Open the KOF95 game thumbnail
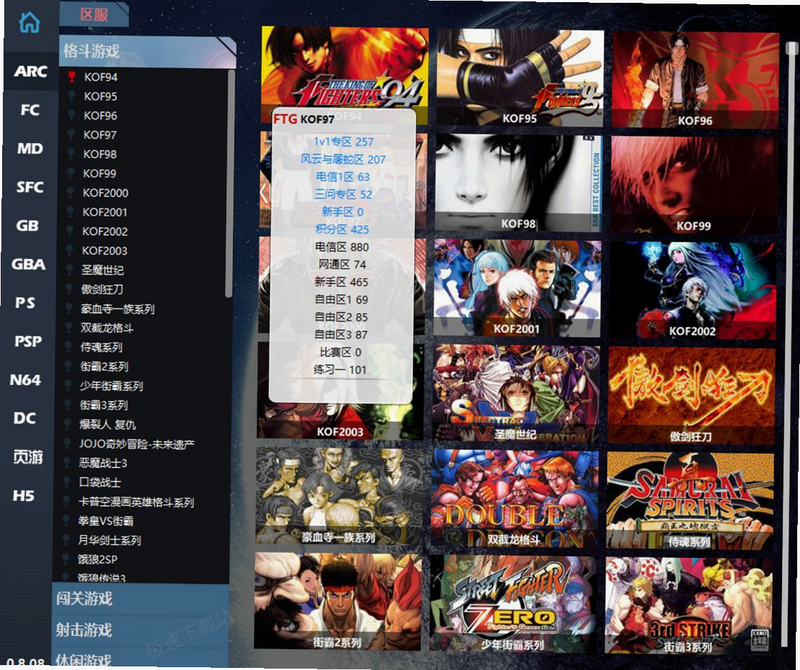The height and width of the screenshot is (670, 800). tap(519, 78)
